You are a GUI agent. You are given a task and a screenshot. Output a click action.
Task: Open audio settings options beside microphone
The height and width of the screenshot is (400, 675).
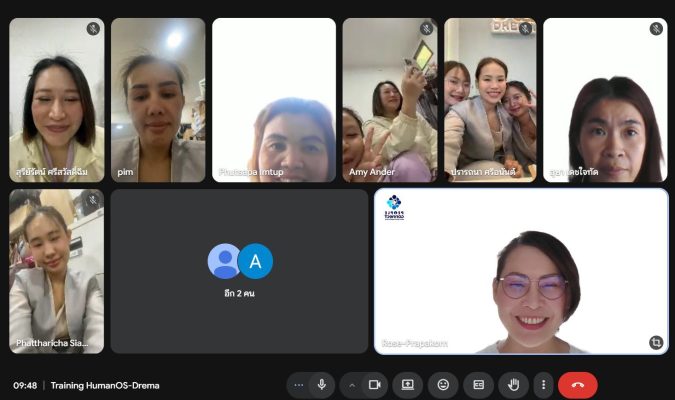299,384
